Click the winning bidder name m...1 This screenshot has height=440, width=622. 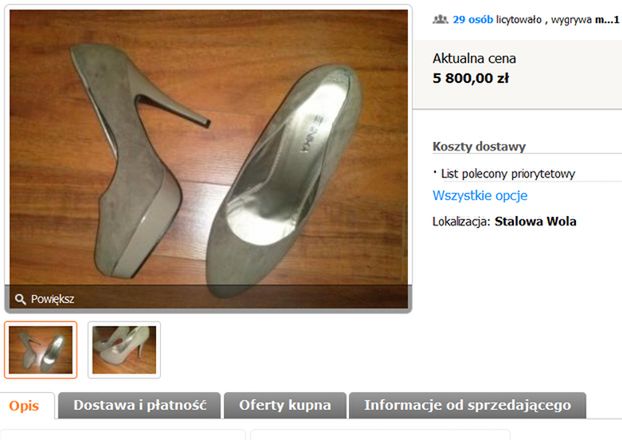[x=607, y=19]
